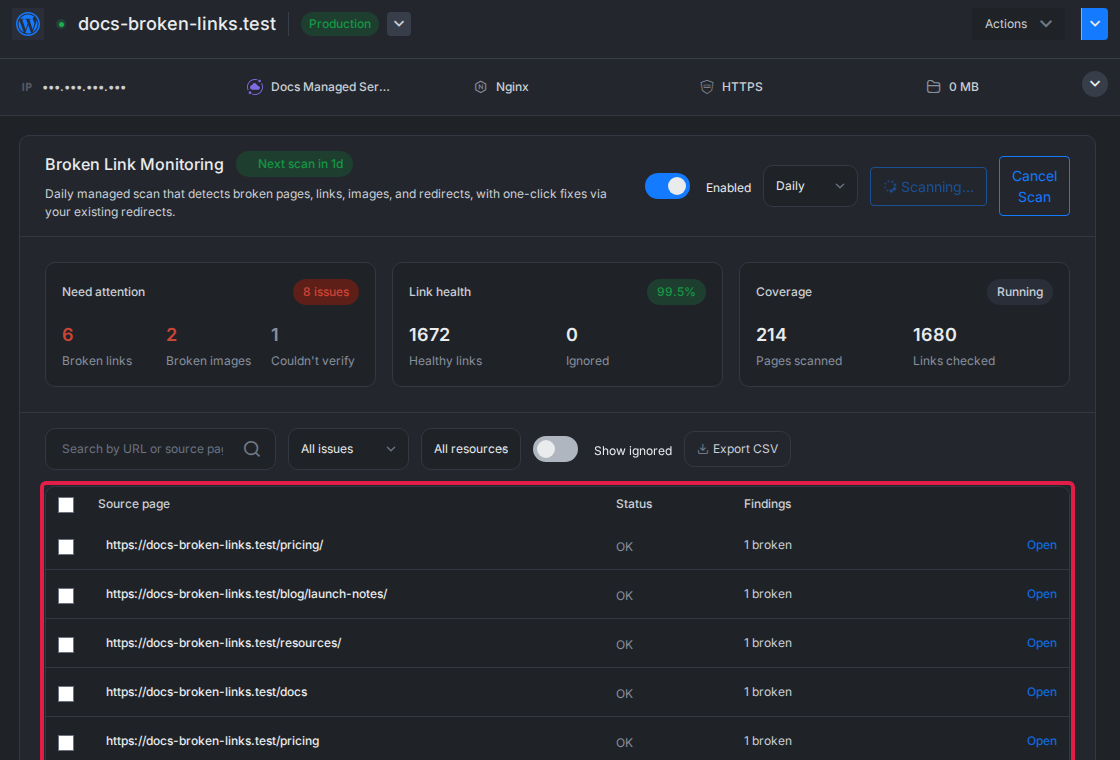Click the WordPress logo icon
Image resolution: width=1120 pixels, height=760 pixels.
(28, 24)
